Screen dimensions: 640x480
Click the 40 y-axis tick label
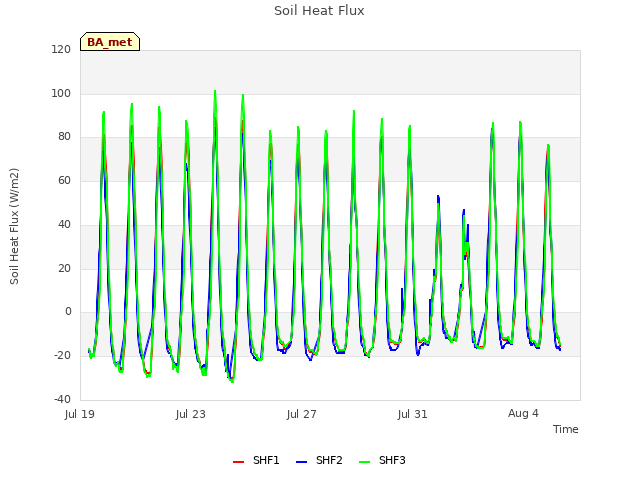point(64,224)
